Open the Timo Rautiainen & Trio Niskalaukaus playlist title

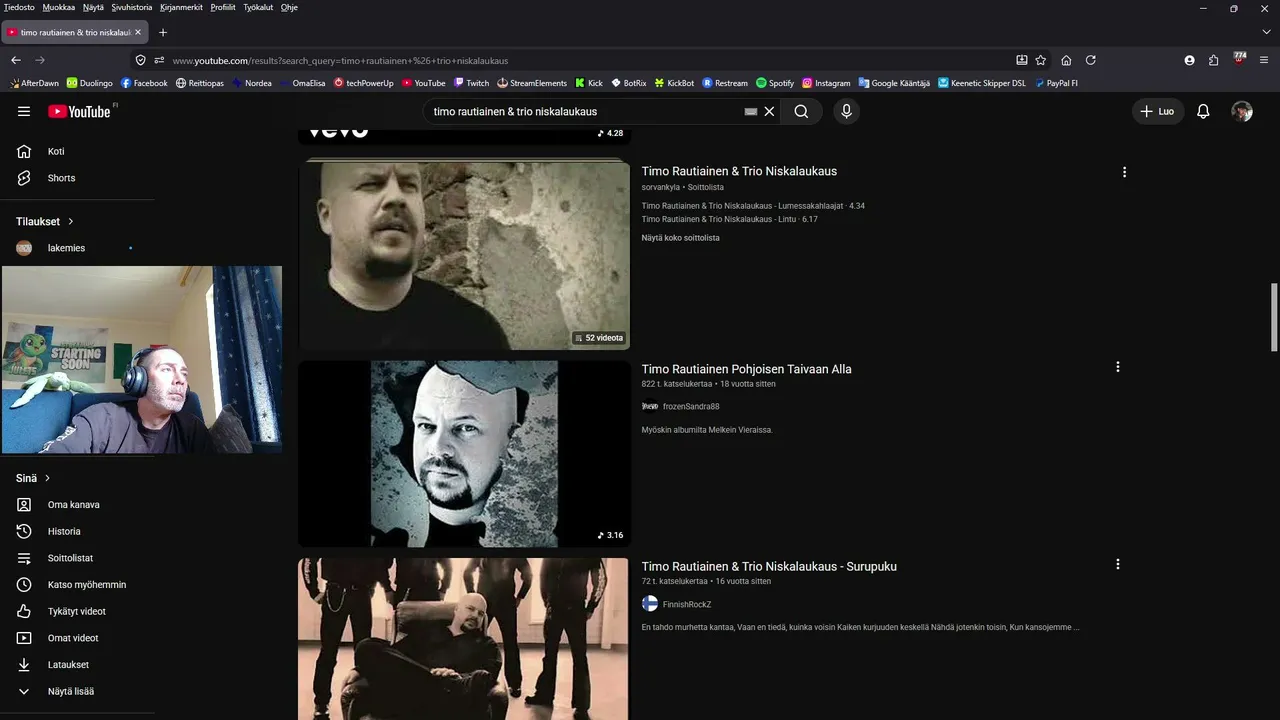[x=739, y=171]
